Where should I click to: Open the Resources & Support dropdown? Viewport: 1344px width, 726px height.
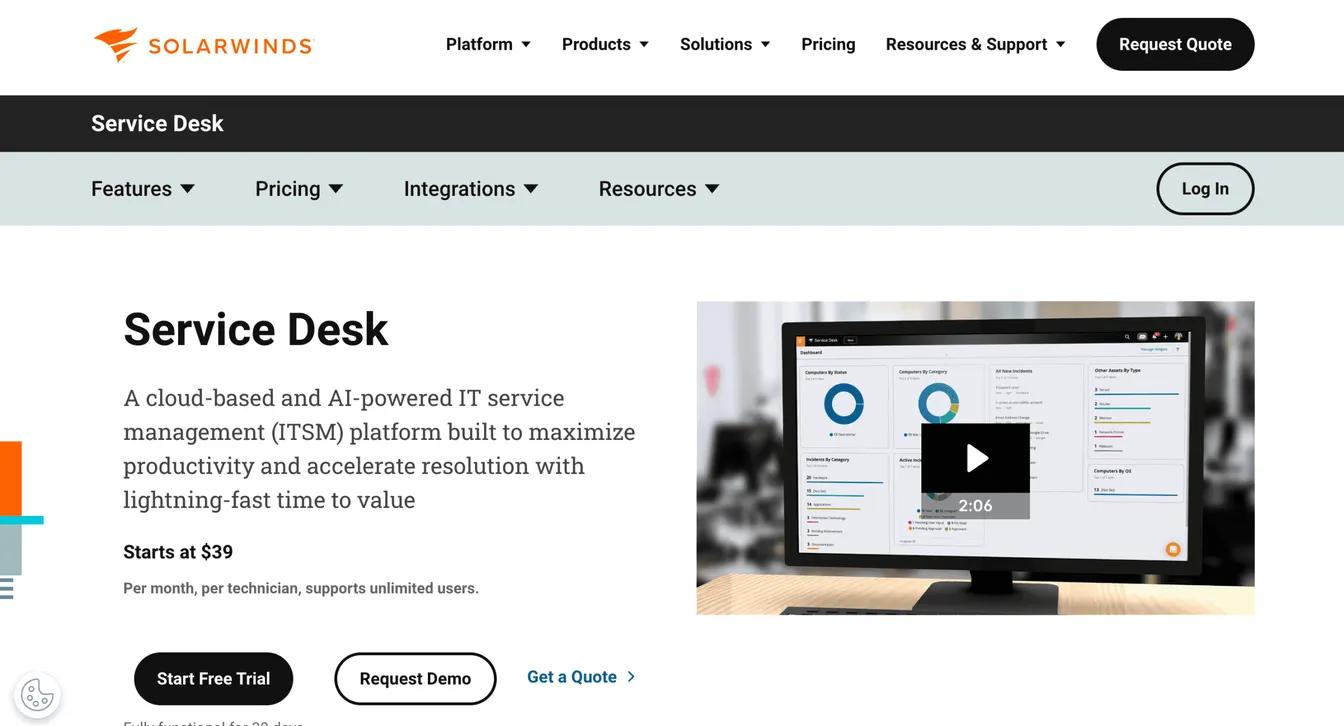click(976, 44)
